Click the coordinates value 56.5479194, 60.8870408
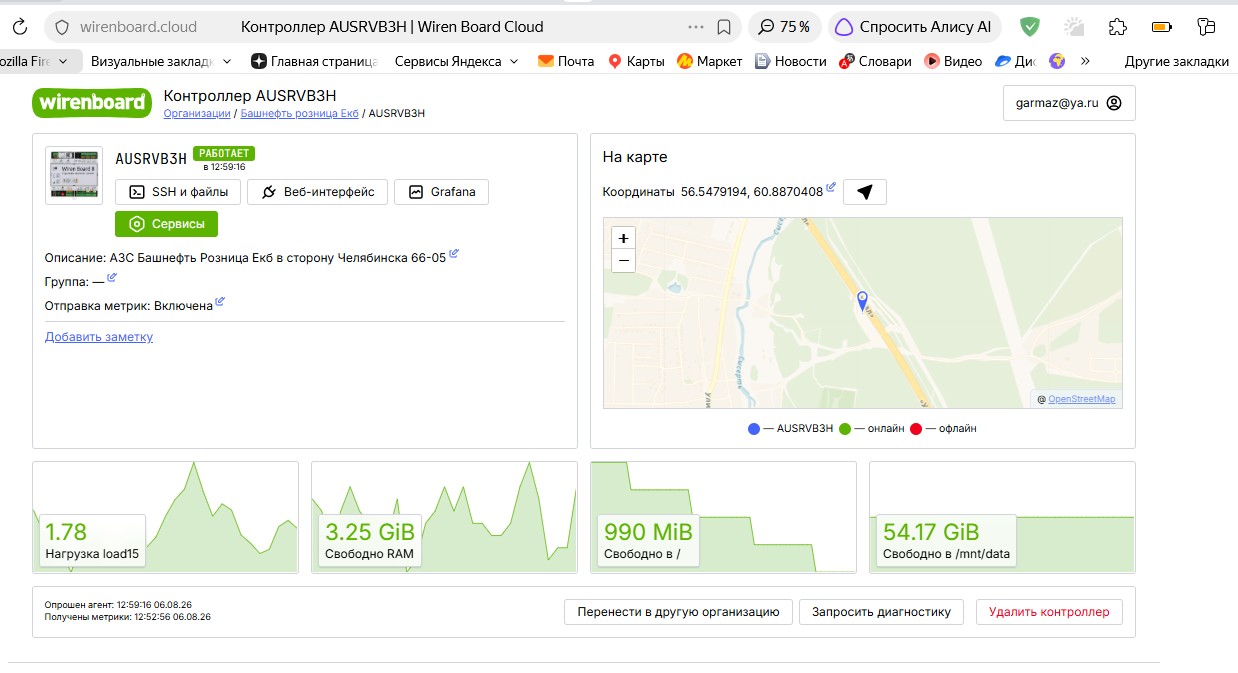This screenshot has width=1238, height=673. (751, 191)
